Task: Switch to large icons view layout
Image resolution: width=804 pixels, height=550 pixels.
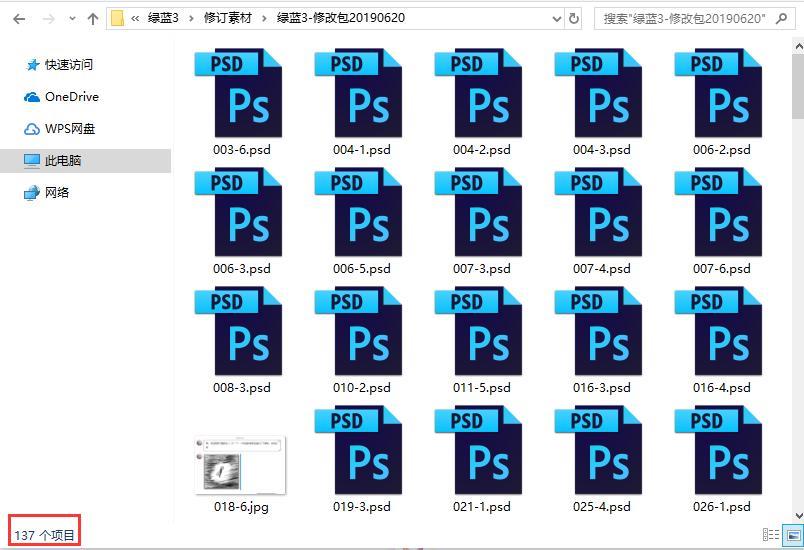Action: click(x=793, y=535)
